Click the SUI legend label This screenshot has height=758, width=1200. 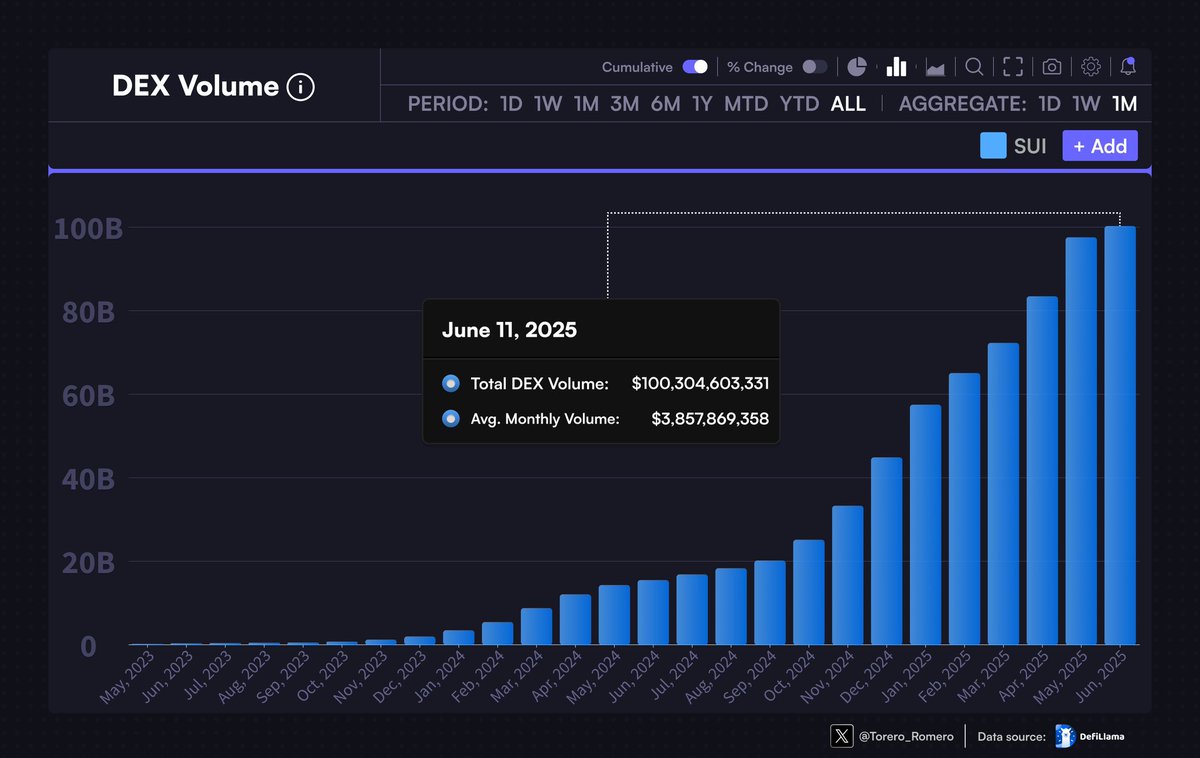[x=1030, y=146]
